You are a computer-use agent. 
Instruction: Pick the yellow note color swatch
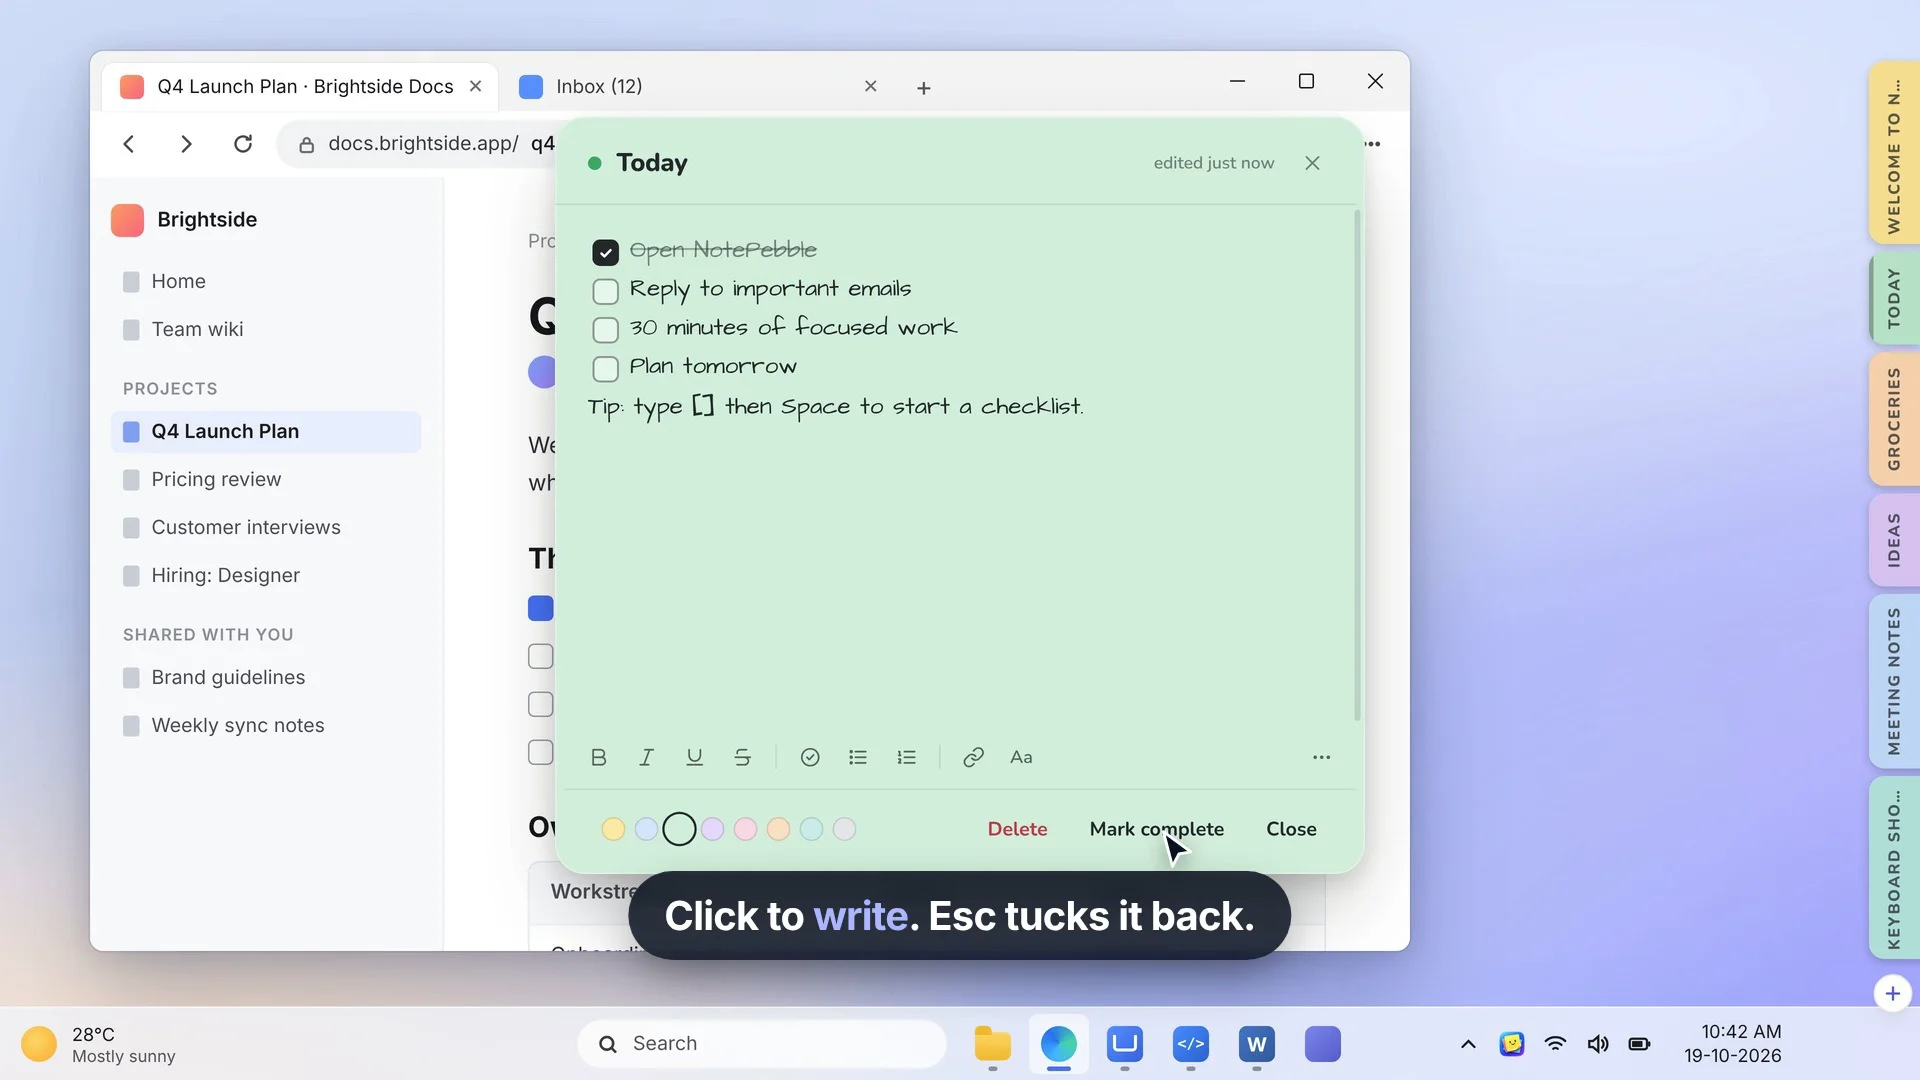[613, 829]
